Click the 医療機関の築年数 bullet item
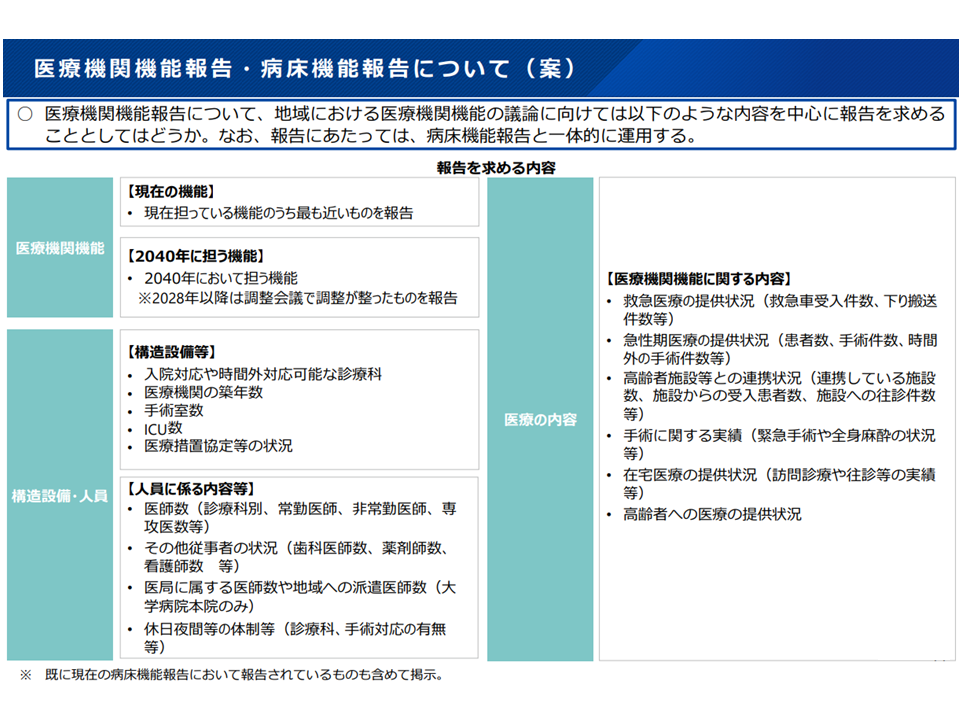 click(204, 392)
